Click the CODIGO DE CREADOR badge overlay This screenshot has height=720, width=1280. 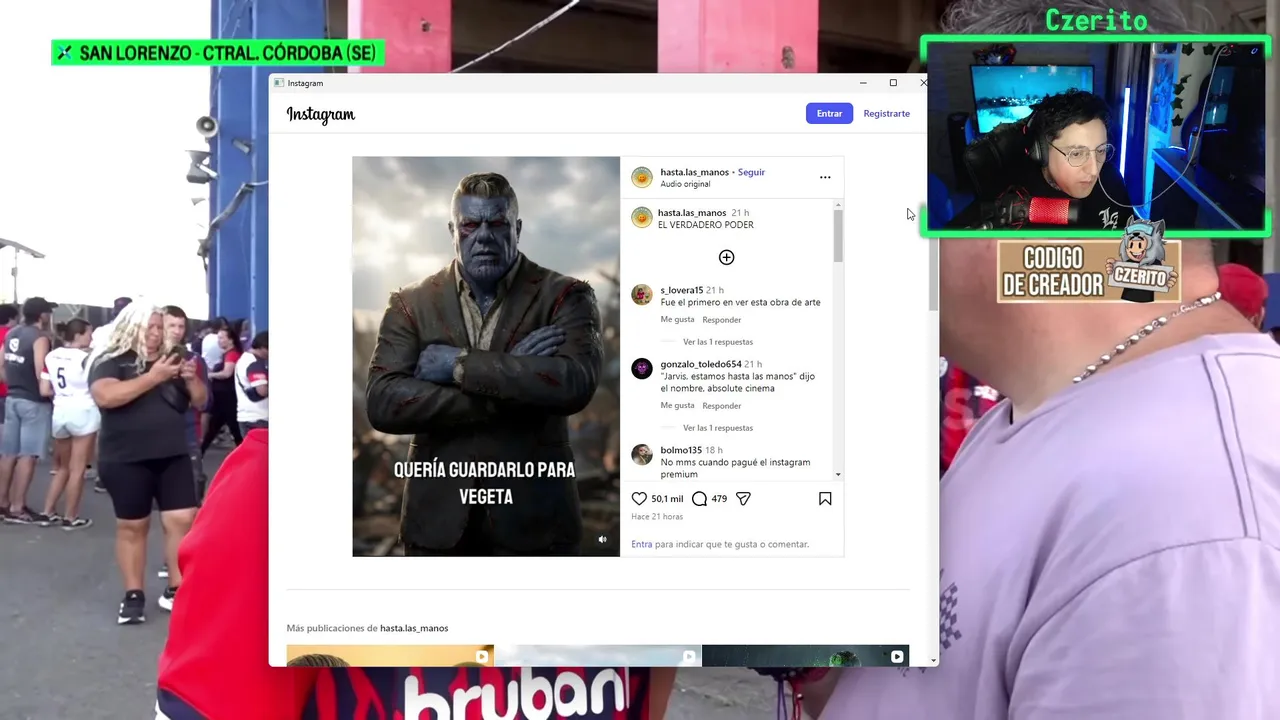(x=1090, y=271)
